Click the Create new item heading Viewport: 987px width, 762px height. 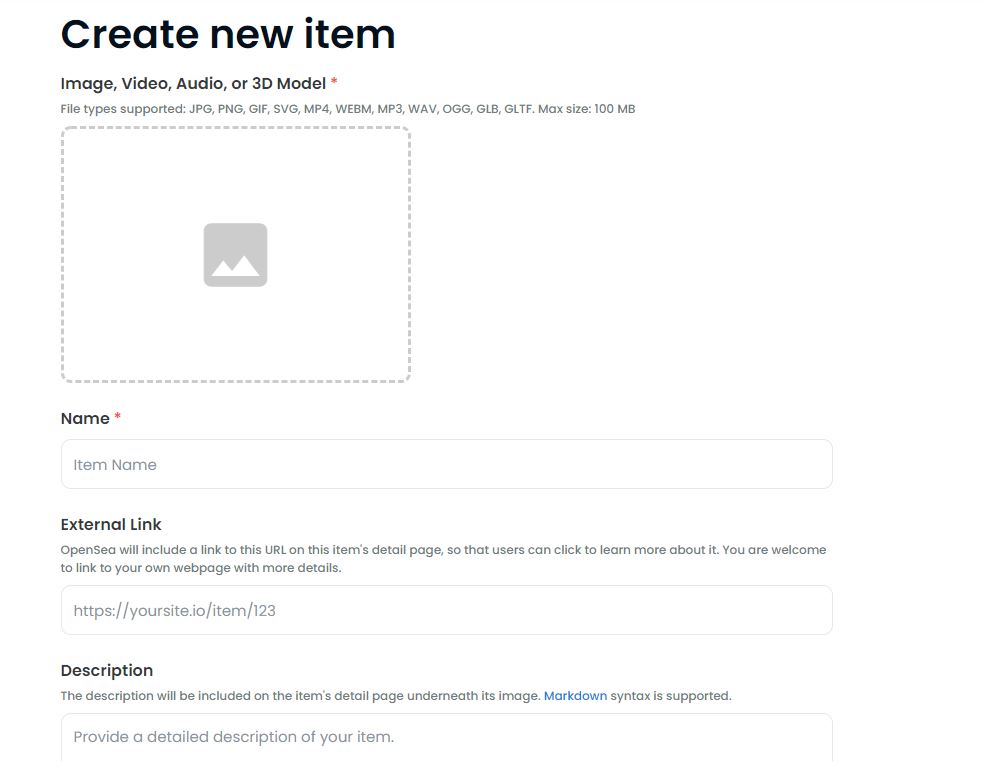point(228,34)
